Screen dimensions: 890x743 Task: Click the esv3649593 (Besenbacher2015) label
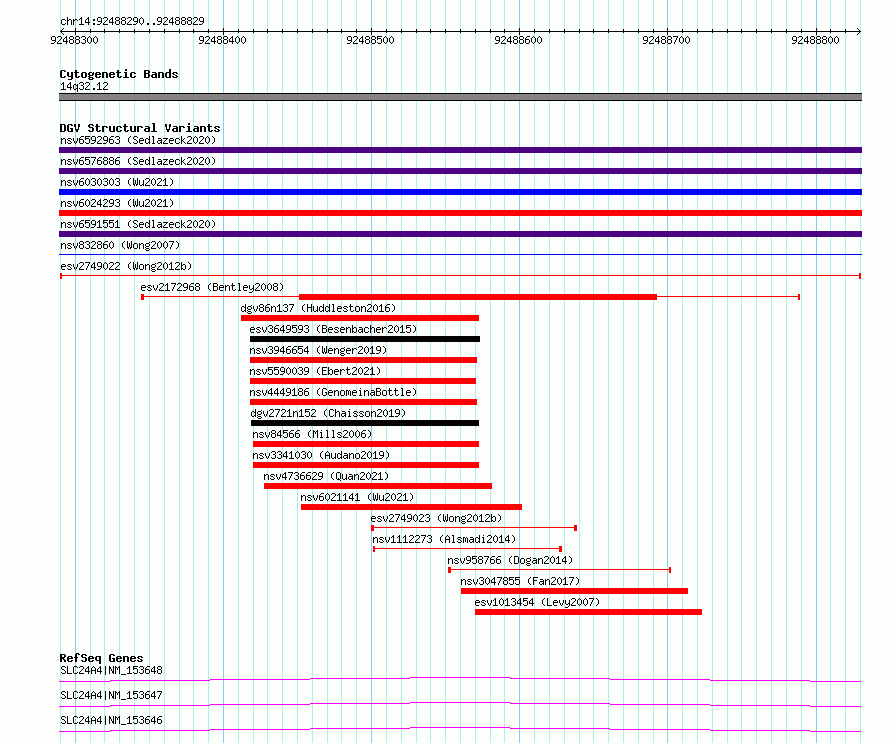333,329
